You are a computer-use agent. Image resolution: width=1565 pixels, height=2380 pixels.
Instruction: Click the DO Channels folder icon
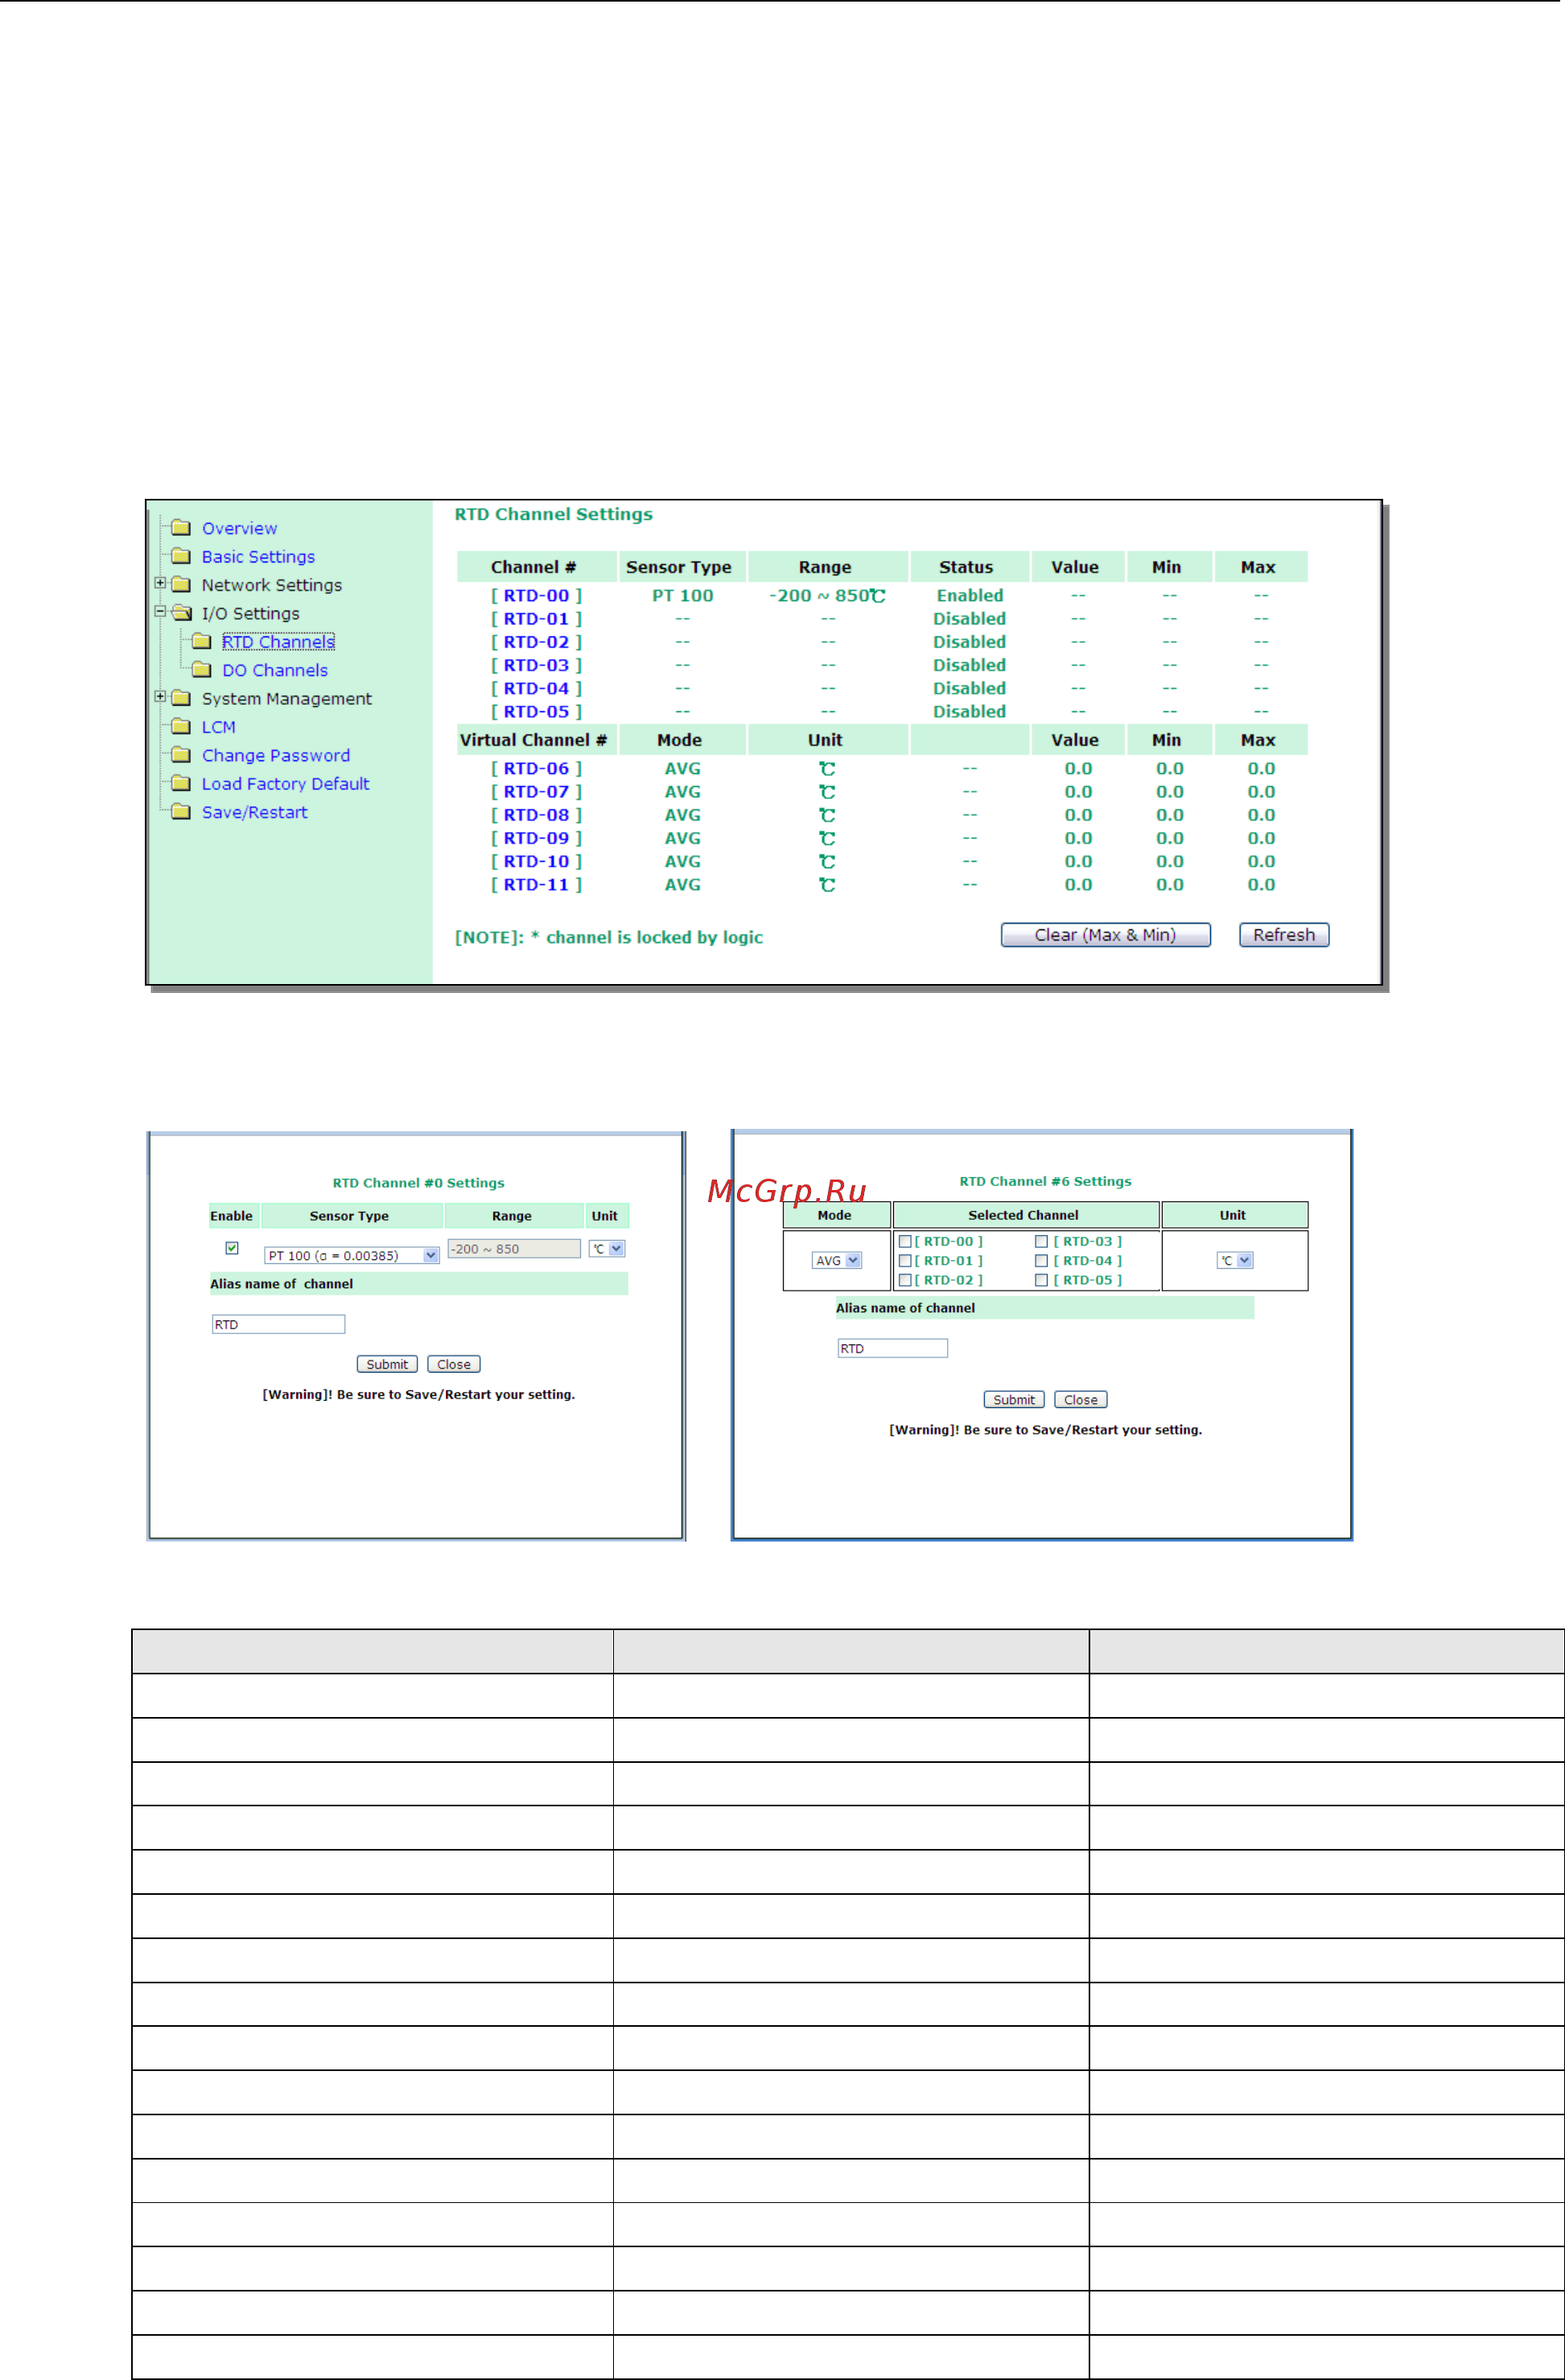point(201,670)
